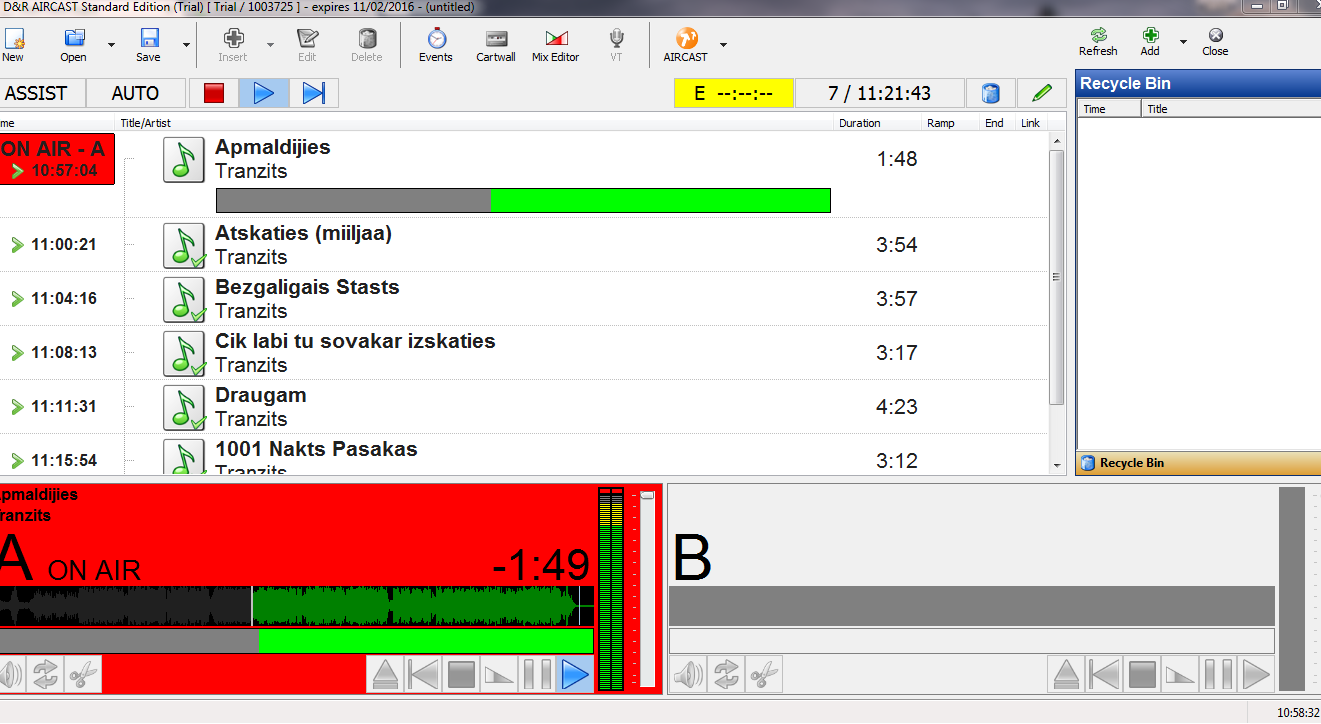Click the pencil edit icon beside the clock
Screen dimensions: 1321x724
[1041, 92]
